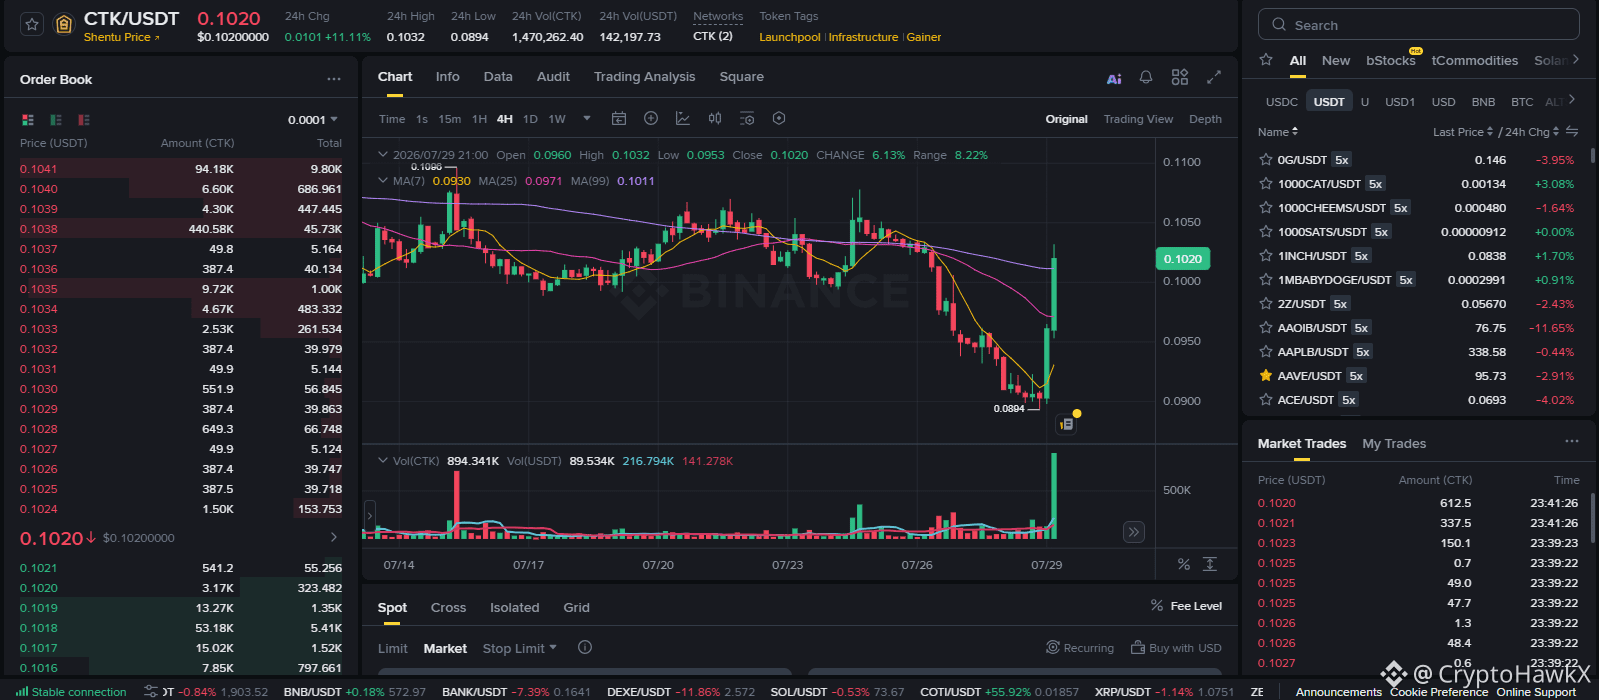This screenshot has width=1599, height=700.
Task: Open the Shentu Price link
Action: pyautogui.click(x=121, y=37)
